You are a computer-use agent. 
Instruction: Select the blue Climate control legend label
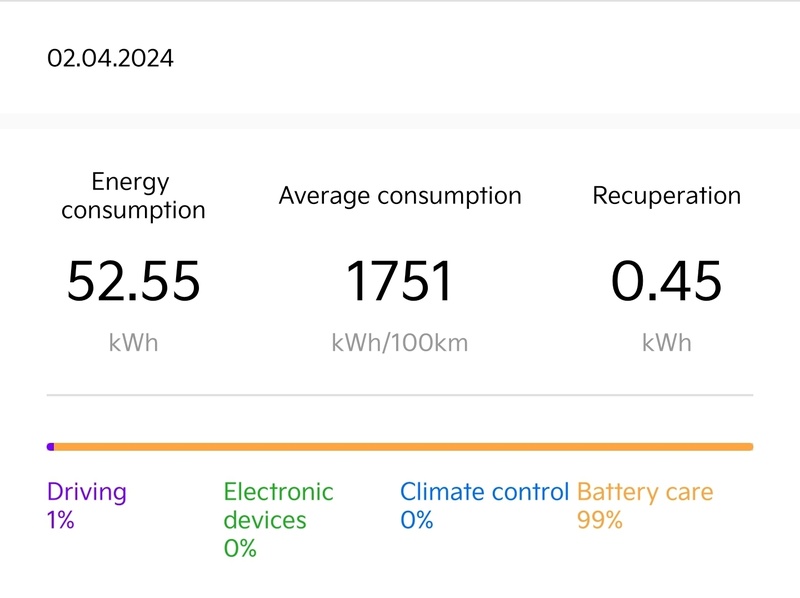[484, 492]
